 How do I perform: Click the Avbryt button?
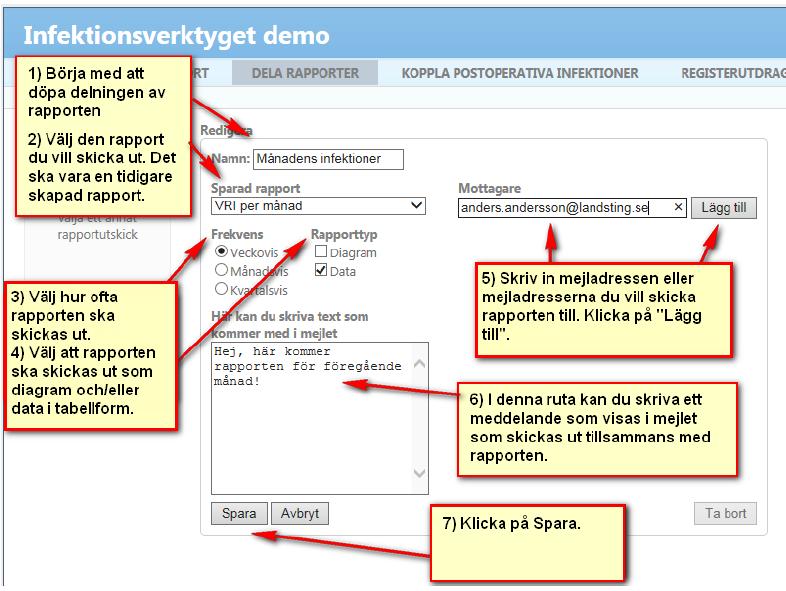click(300, 514)
